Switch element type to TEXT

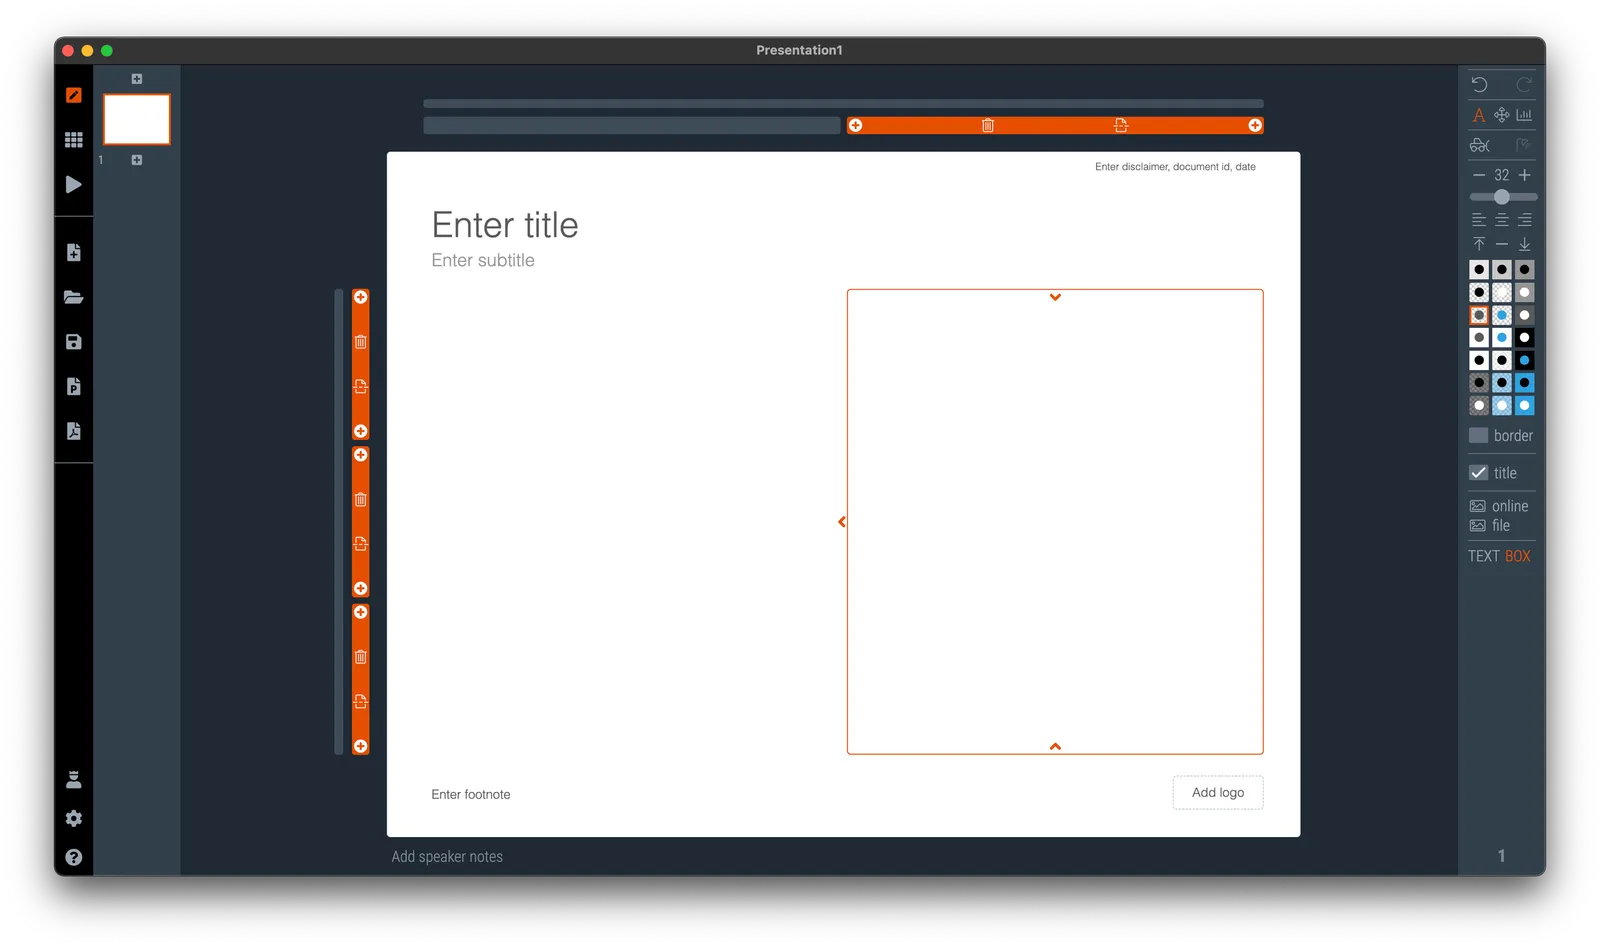1484,556
